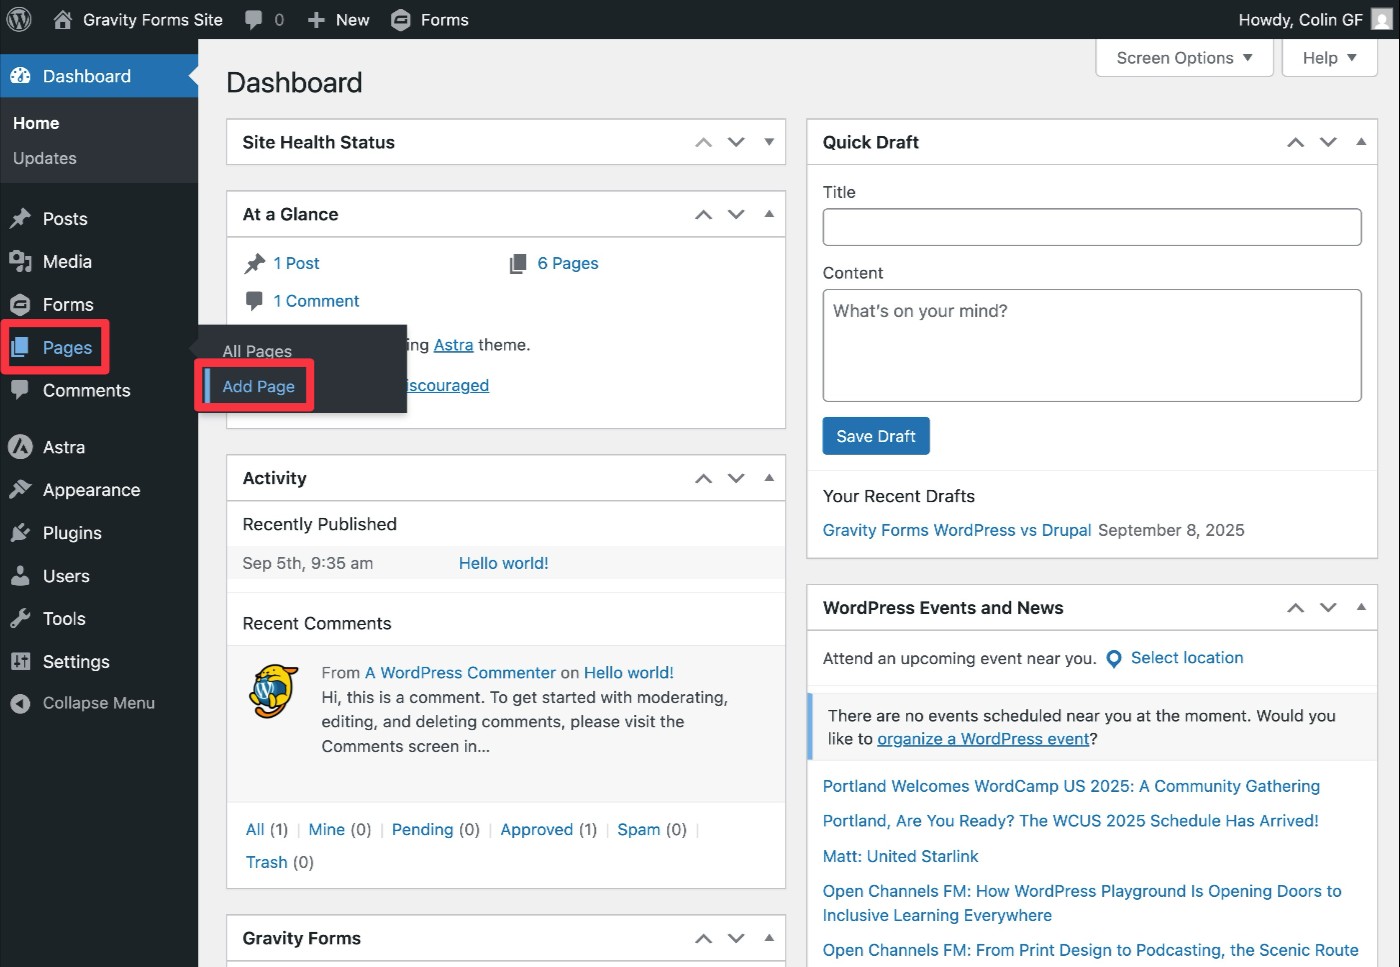Toggle the Quick Draft panel closed
Viewport: 1400px width, 967px height.
[x=1360, y=142]
